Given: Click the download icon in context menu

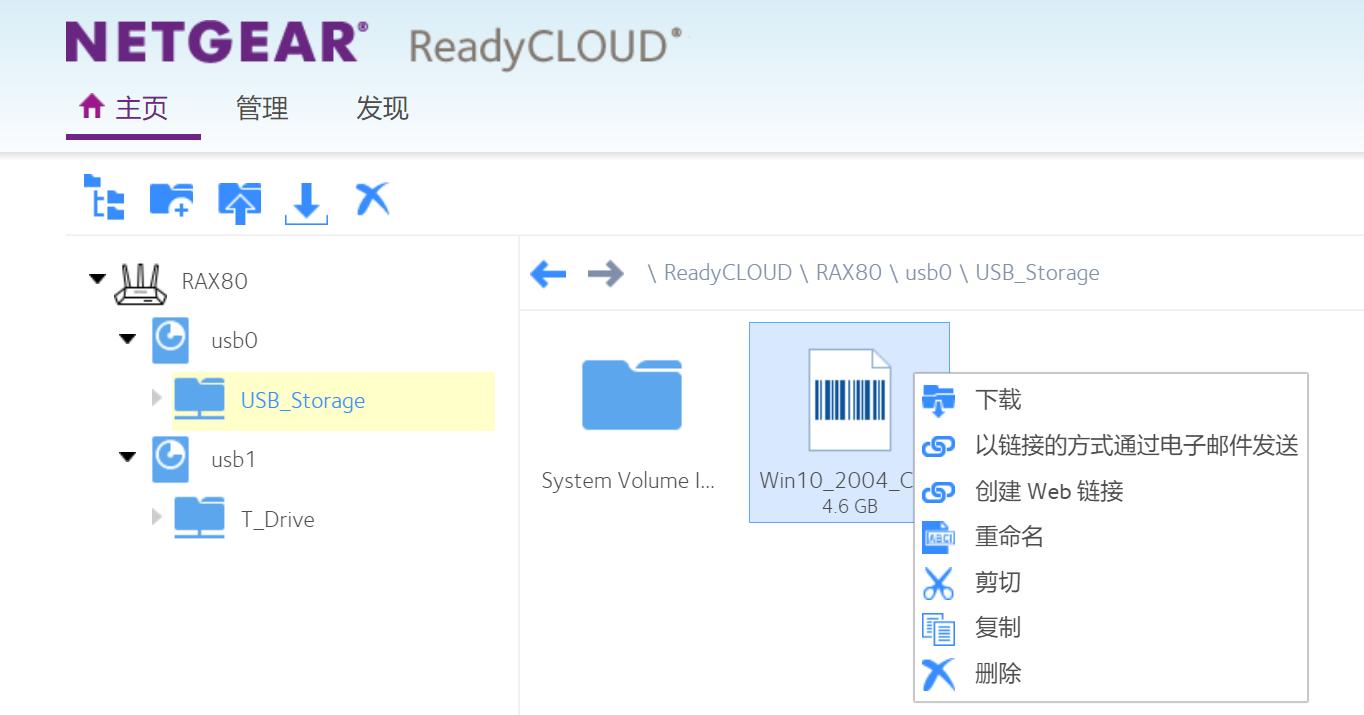Looking at the screenshot, I should click(x=938, y=400).
